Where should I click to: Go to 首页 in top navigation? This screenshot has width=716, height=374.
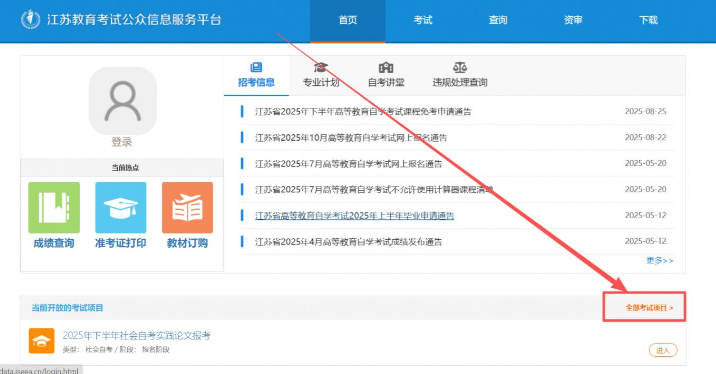pos(347,20)
